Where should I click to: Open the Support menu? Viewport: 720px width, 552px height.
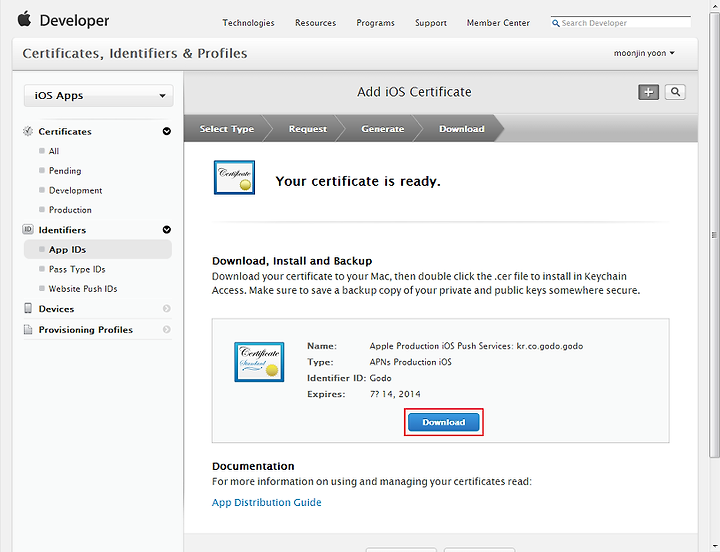coord(431,23)
